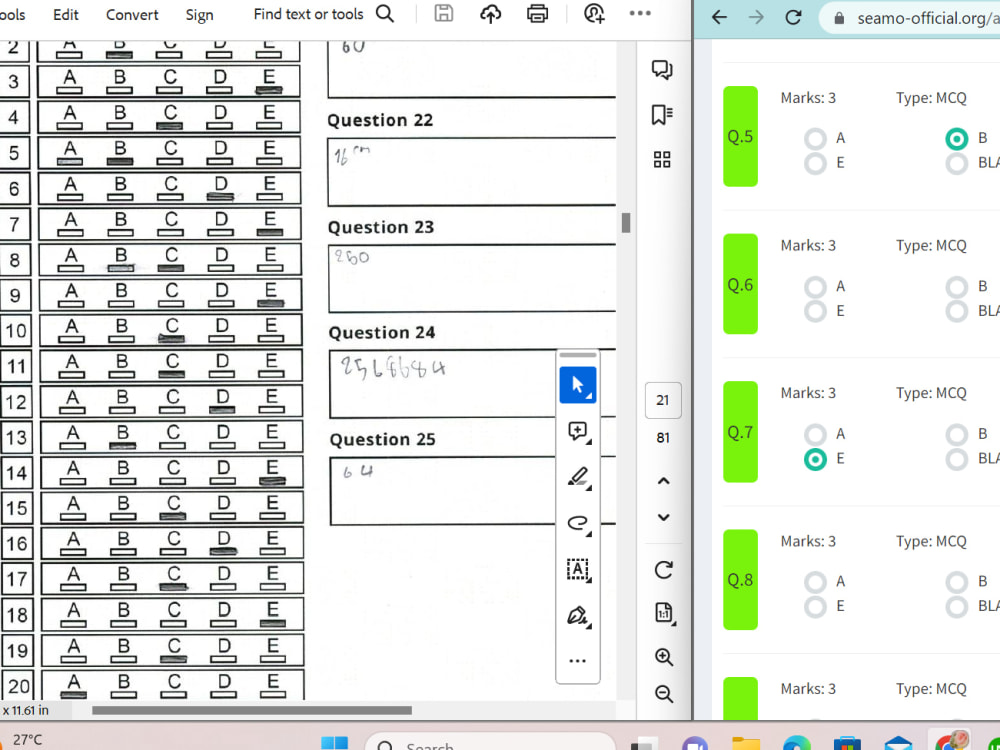Select option B for Q.8
The height and width of the screenshot is (750, 1000).
pos(957,582)
